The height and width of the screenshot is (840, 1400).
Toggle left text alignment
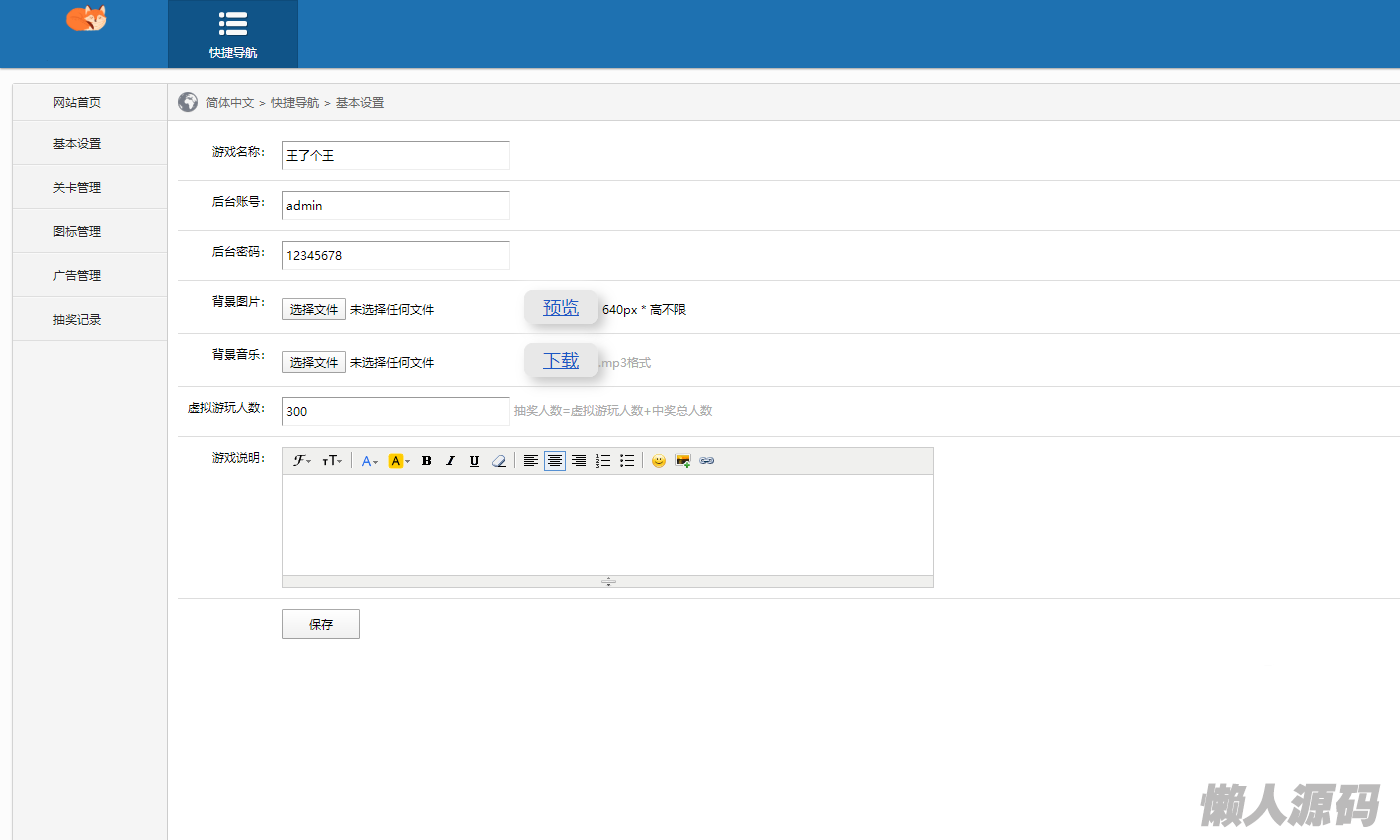click(x=531, y=461)
